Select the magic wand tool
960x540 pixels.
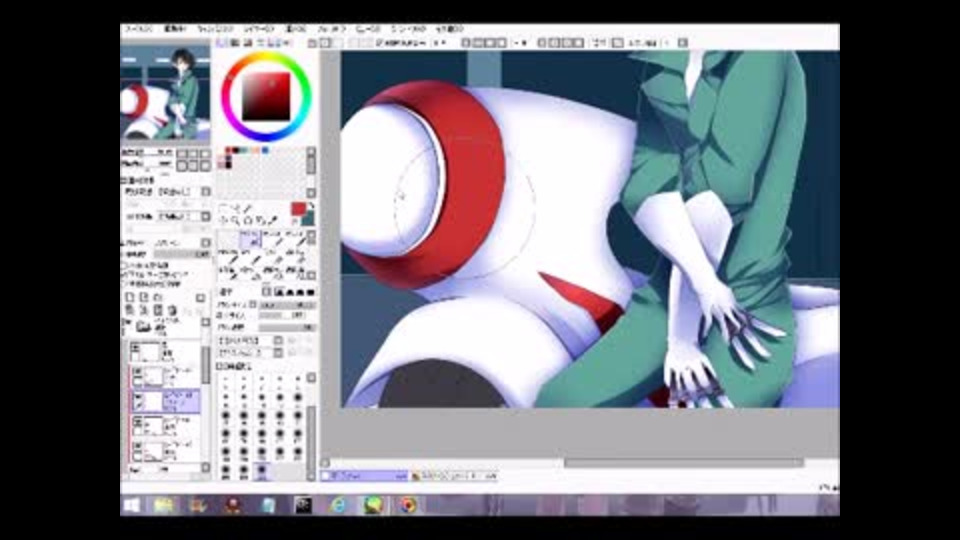click(247, 209)
